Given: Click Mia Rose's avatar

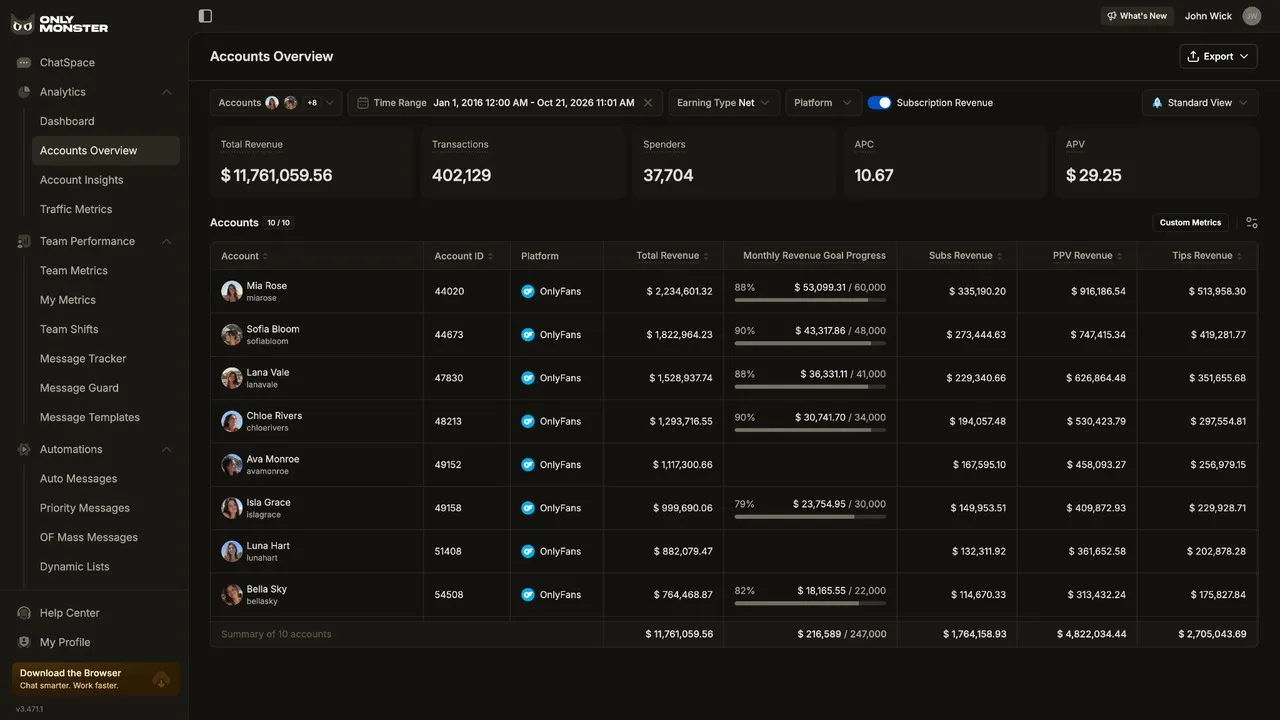Looking at the screenshot, I should 232,292.
